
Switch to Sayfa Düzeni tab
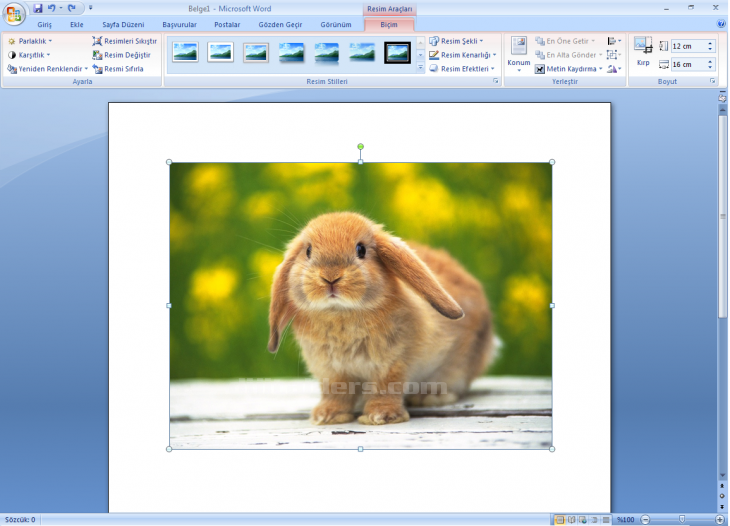coord(123,25)
